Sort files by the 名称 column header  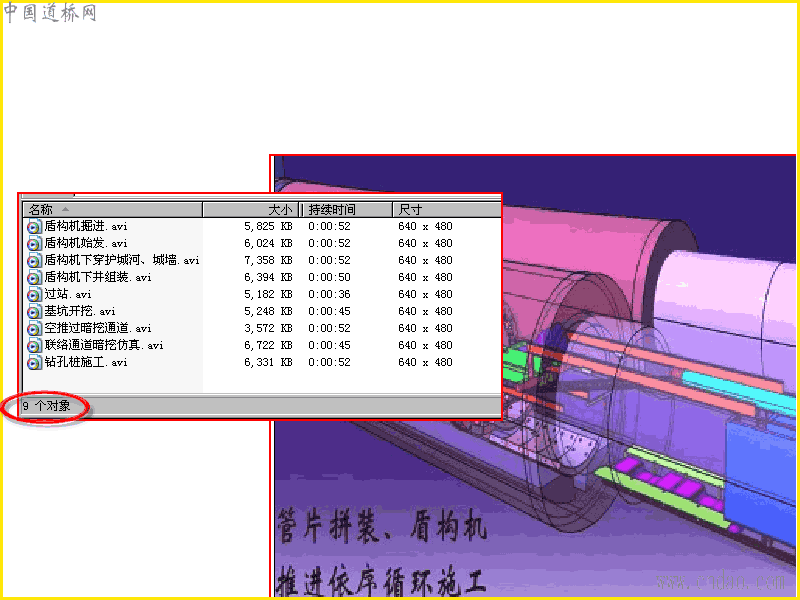point(113,210)
